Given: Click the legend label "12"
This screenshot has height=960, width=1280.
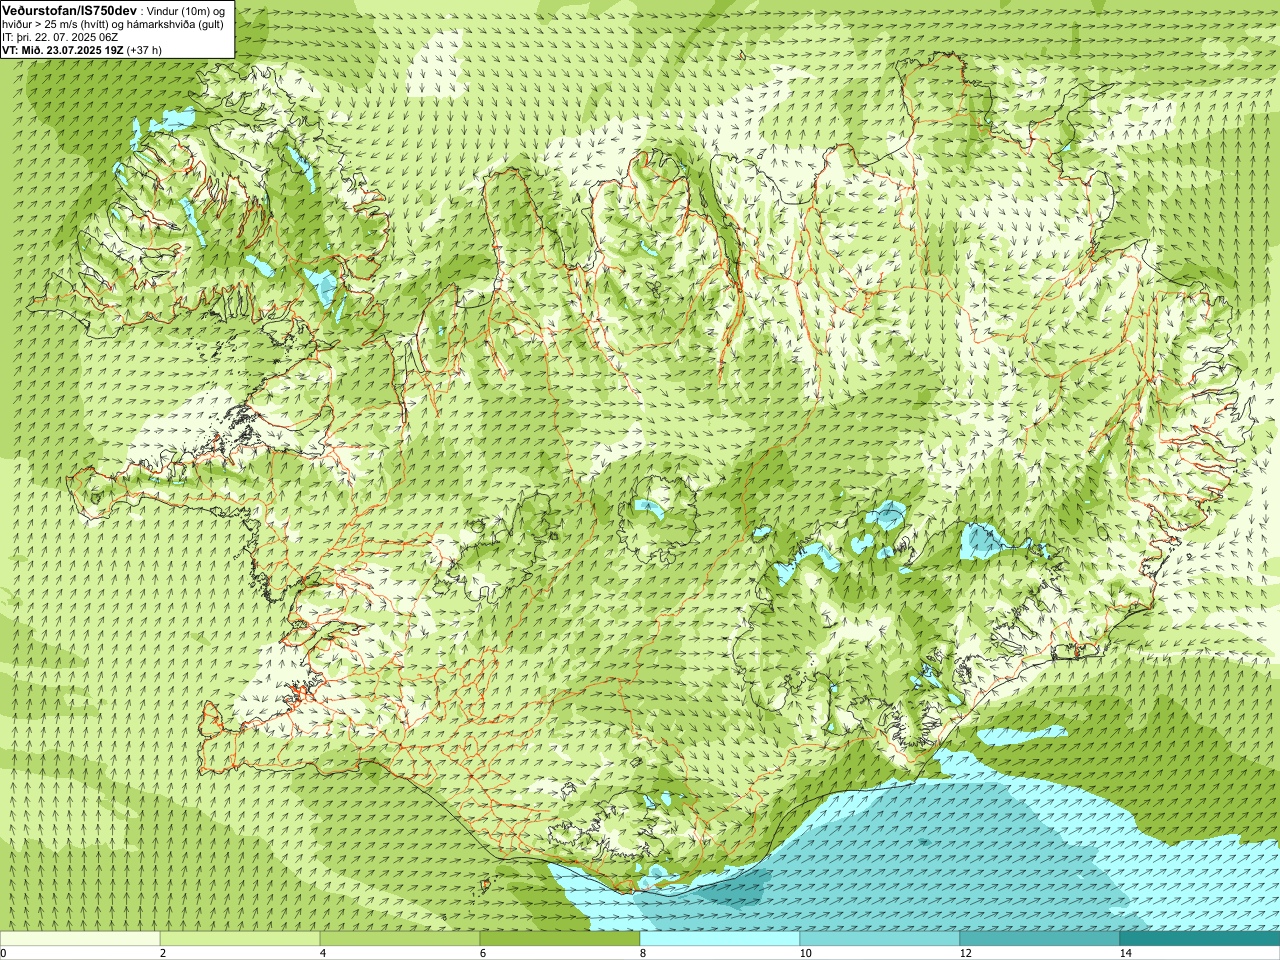Looking at the screenshot, I should [x=966, y=953].
